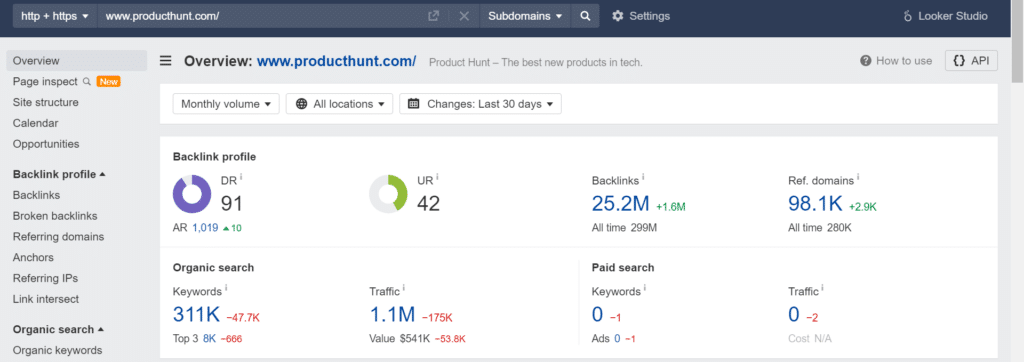Clear the URL field with X icon
The image size is (1024, 362).
(464, 16)
